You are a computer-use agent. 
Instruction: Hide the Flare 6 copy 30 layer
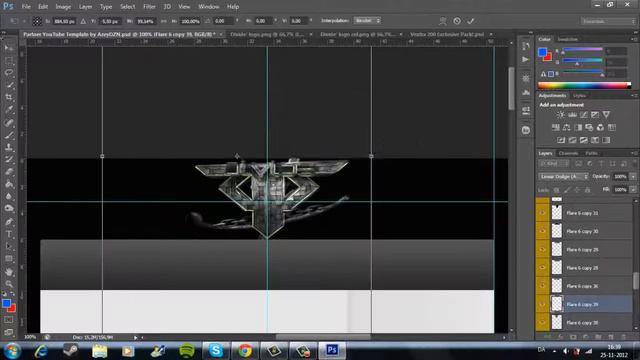[542, 231]
